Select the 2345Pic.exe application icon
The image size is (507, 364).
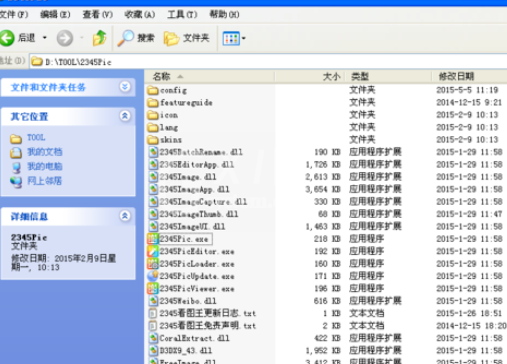(153, 239)
